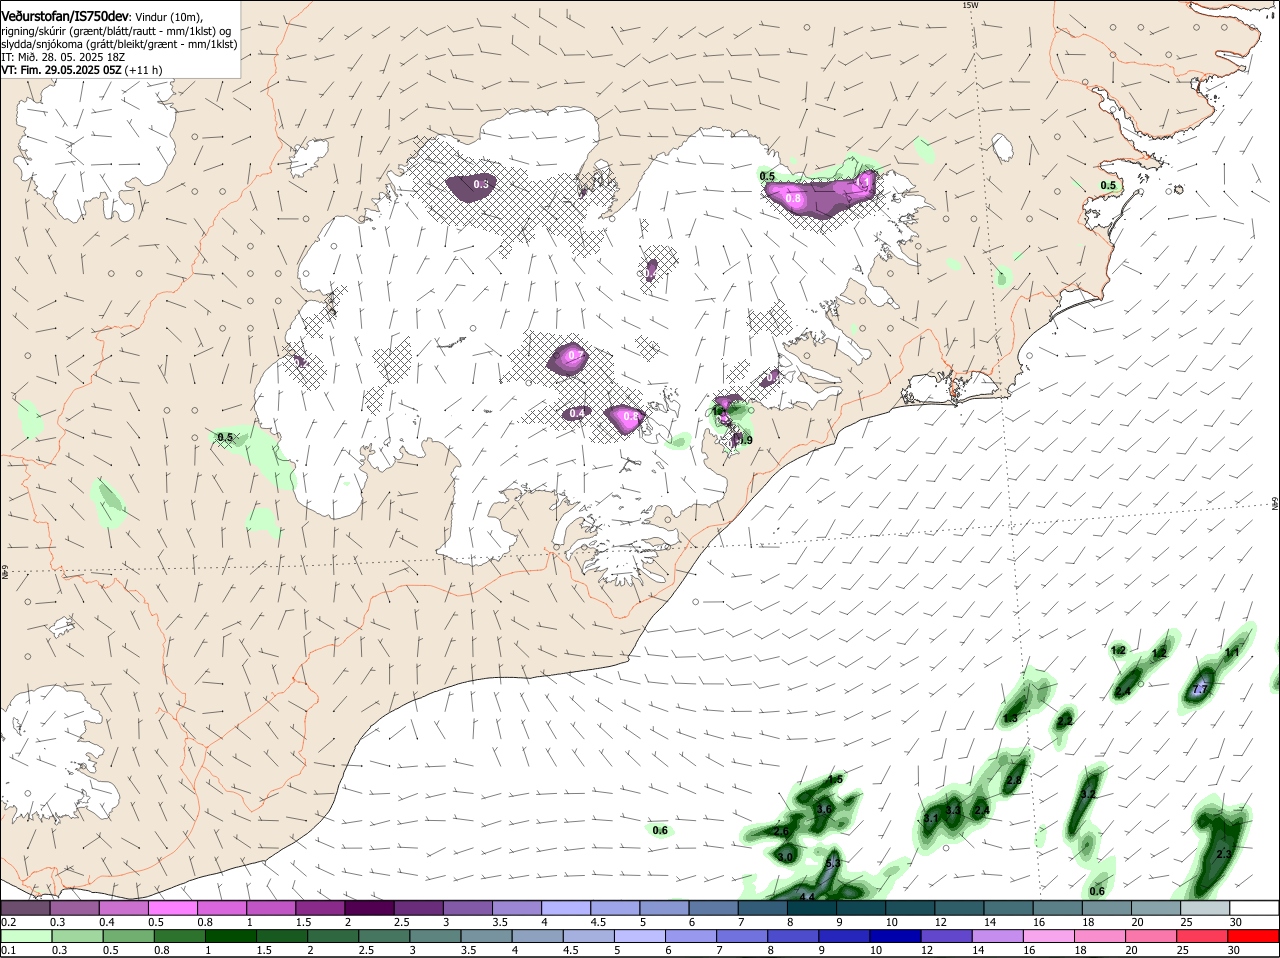
Task: Click the 3.3 rain value on the map
Action: point(954,810)
